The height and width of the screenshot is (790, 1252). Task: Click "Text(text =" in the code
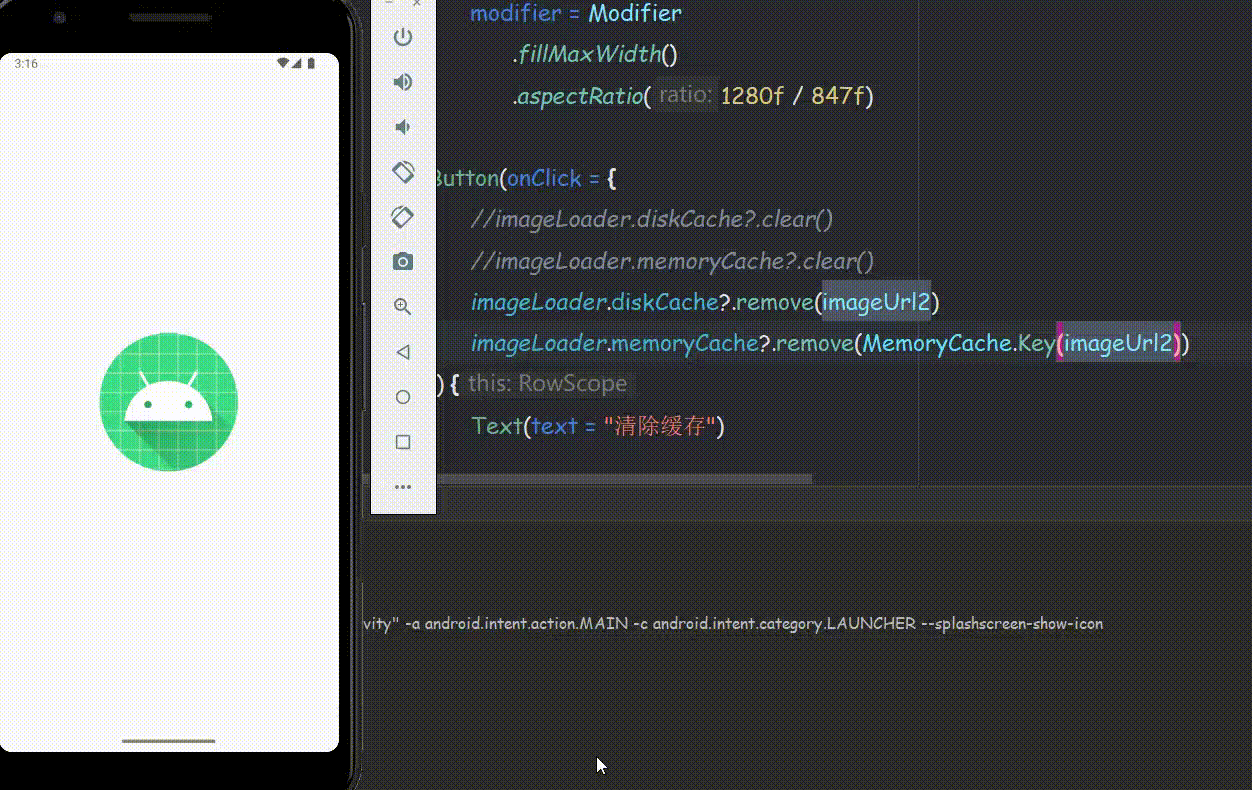click(535, 427)
